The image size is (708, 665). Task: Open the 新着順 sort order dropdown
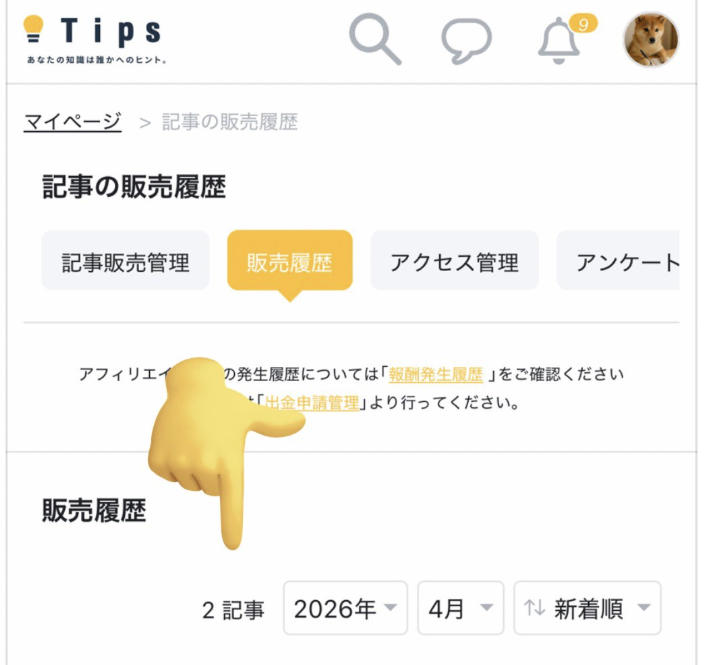pos(587,608)
